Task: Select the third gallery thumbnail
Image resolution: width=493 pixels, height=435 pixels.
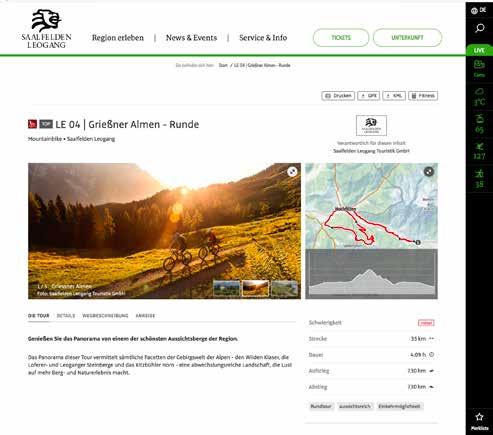Action: [284, 288]
